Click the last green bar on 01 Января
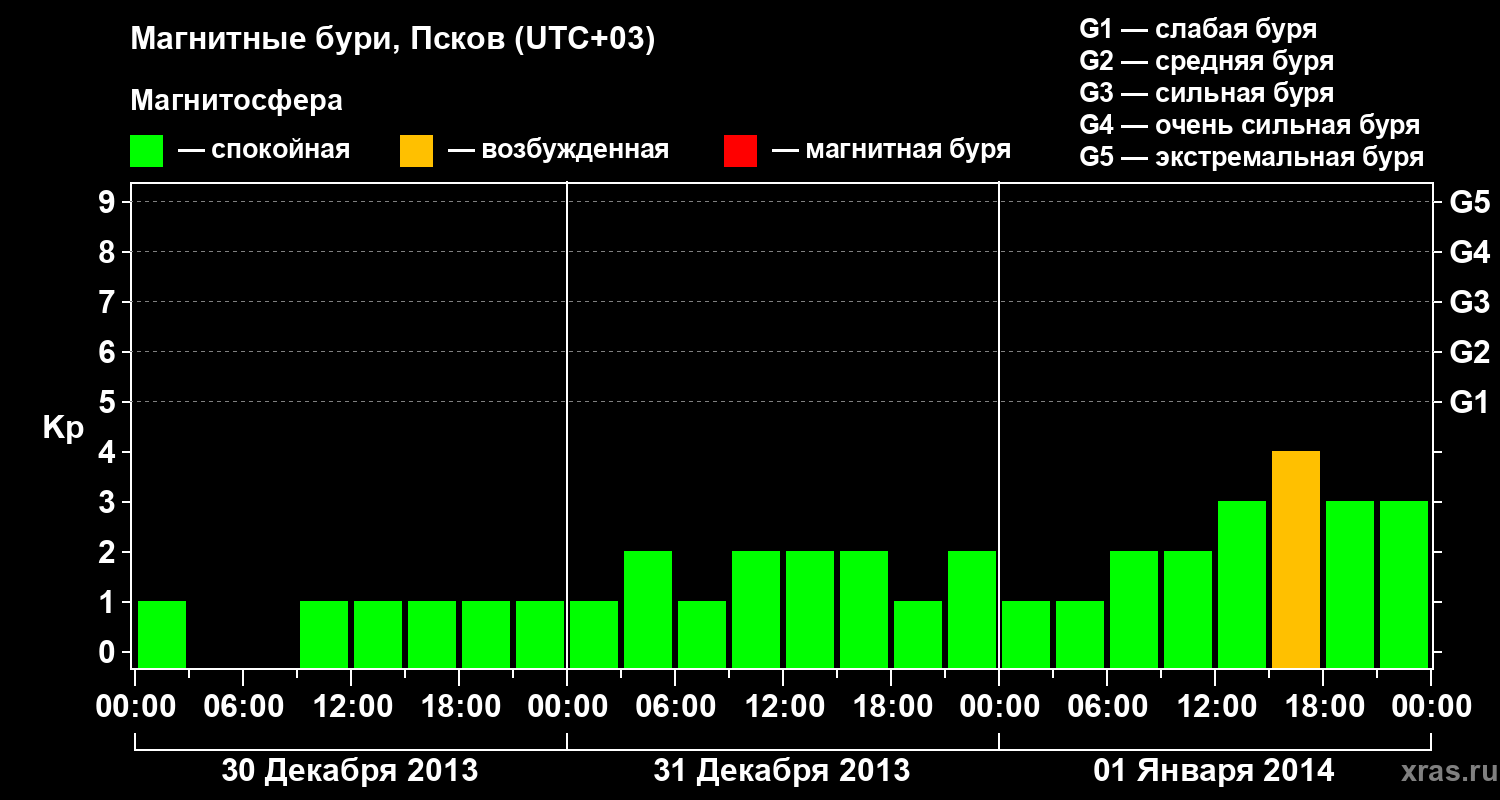This screenshot has height=800, width=1500. tap(1404, 584)
